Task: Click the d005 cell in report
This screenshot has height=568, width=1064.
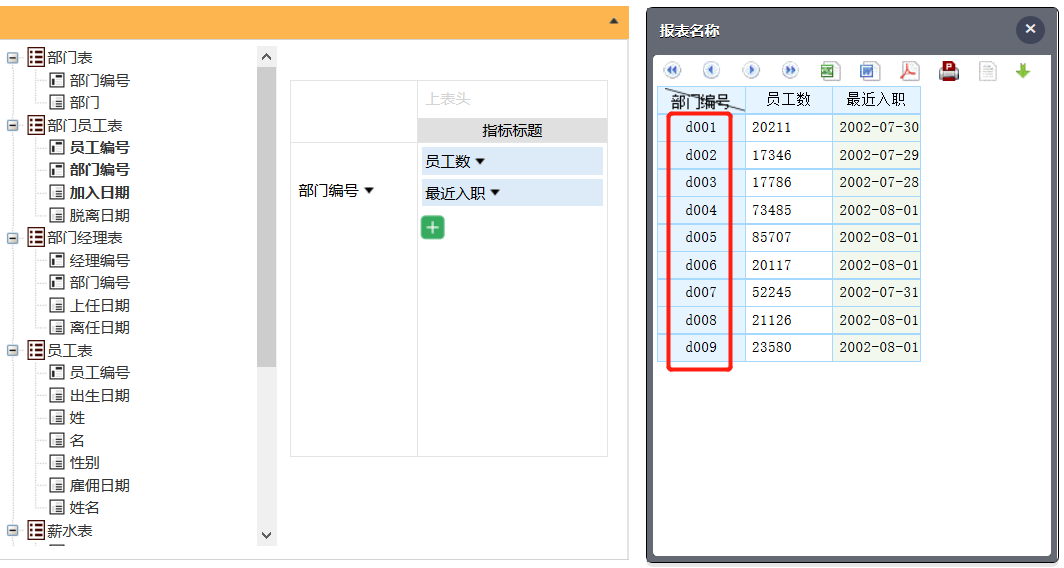Action: tap(701, 238)
